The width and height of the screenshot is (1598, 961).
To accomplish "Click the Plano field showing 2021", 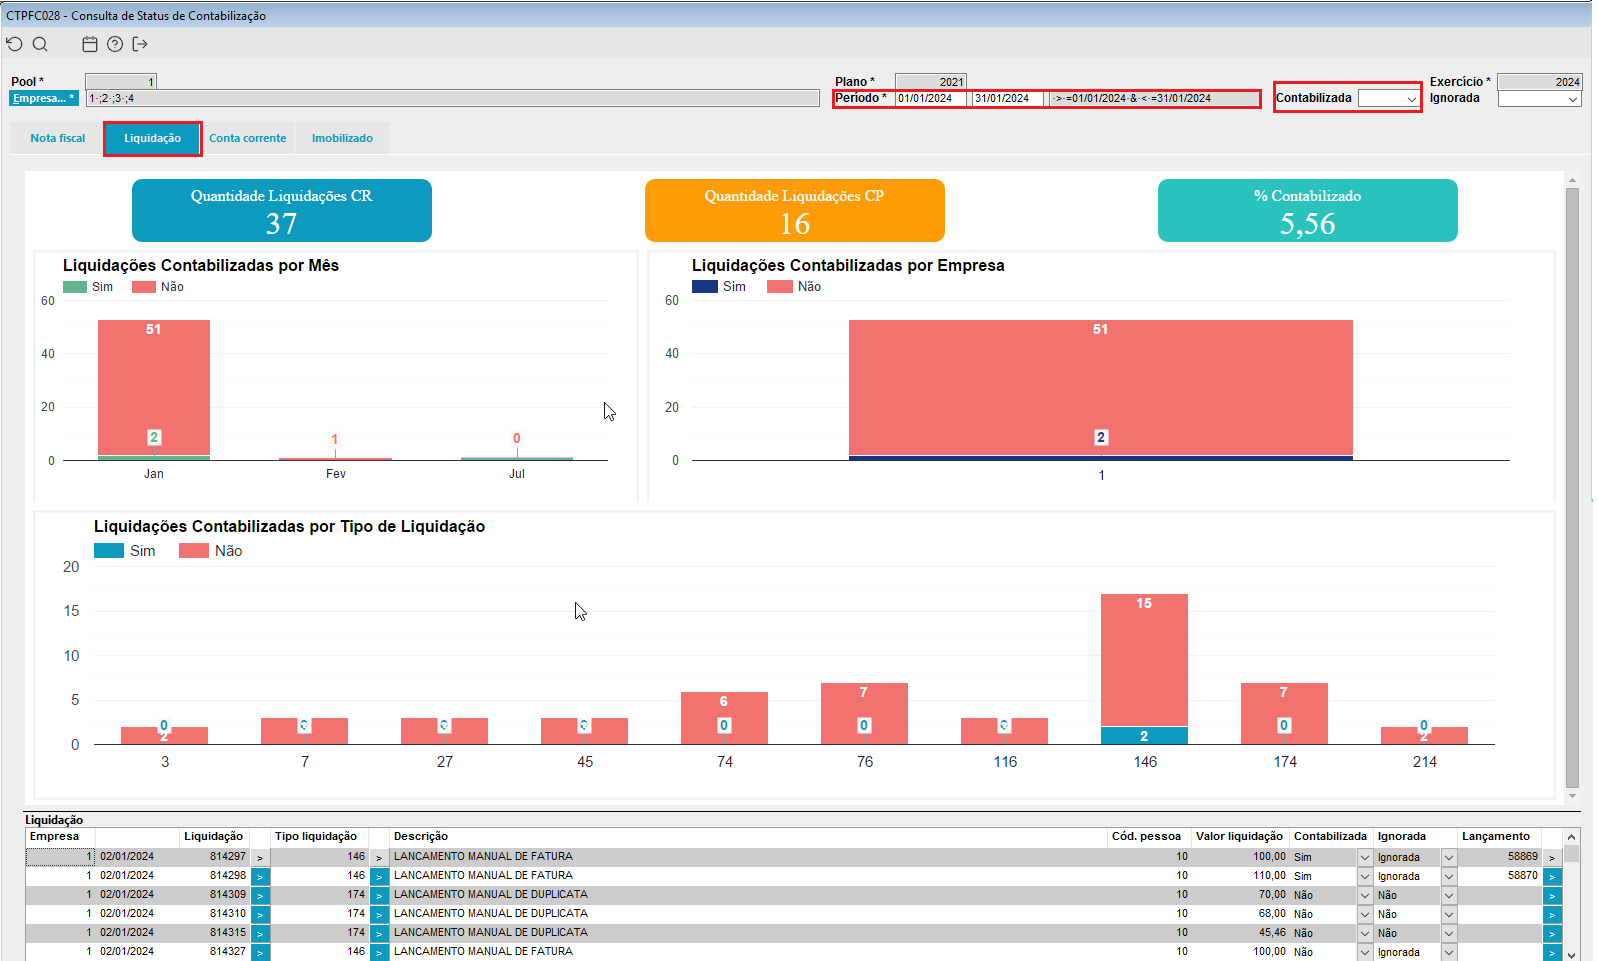I will pos(931,82).
